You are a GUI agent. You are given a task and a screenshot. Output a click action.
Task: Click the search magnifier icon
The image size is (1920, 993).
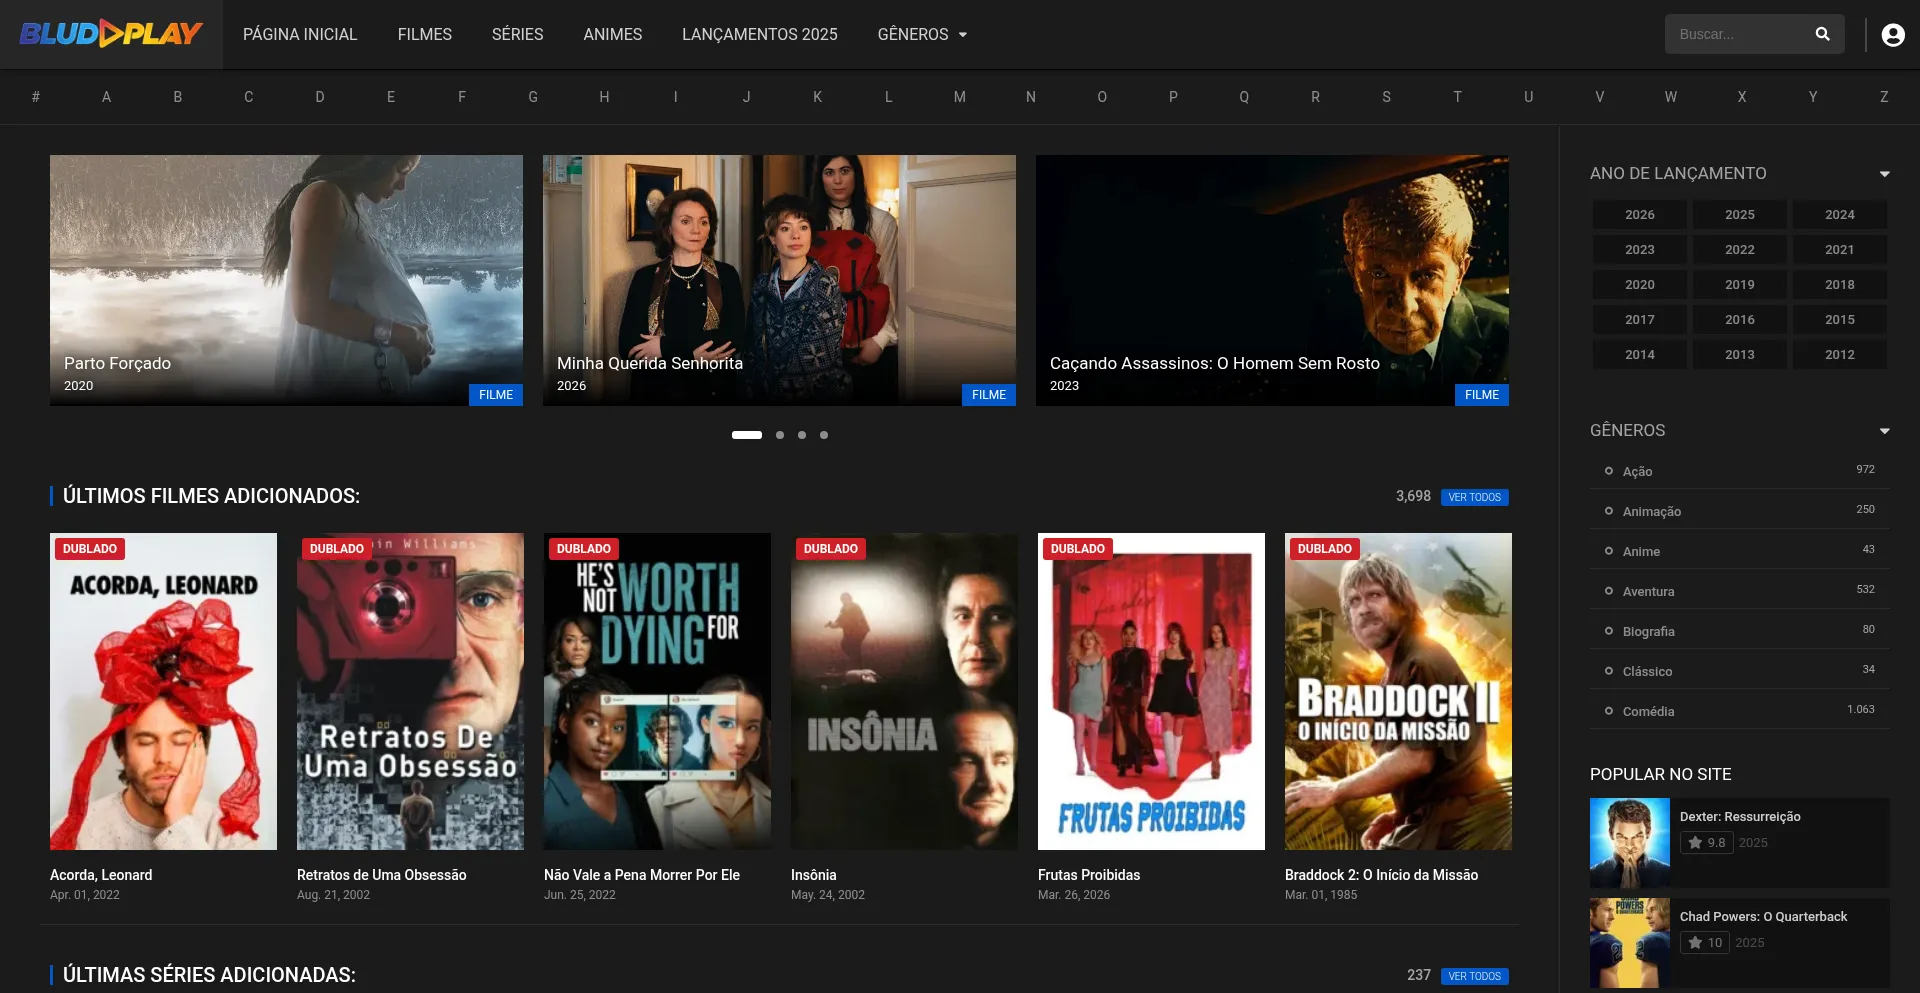click(1822, 34)
